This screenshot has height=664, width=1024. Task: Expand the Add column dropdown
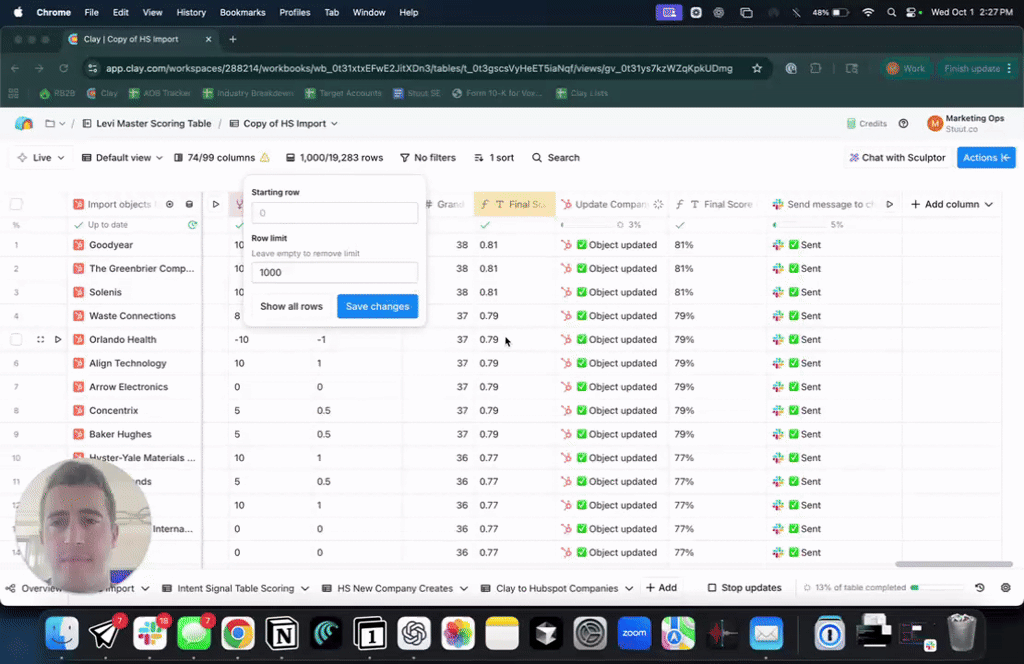(x=951, y=204)
